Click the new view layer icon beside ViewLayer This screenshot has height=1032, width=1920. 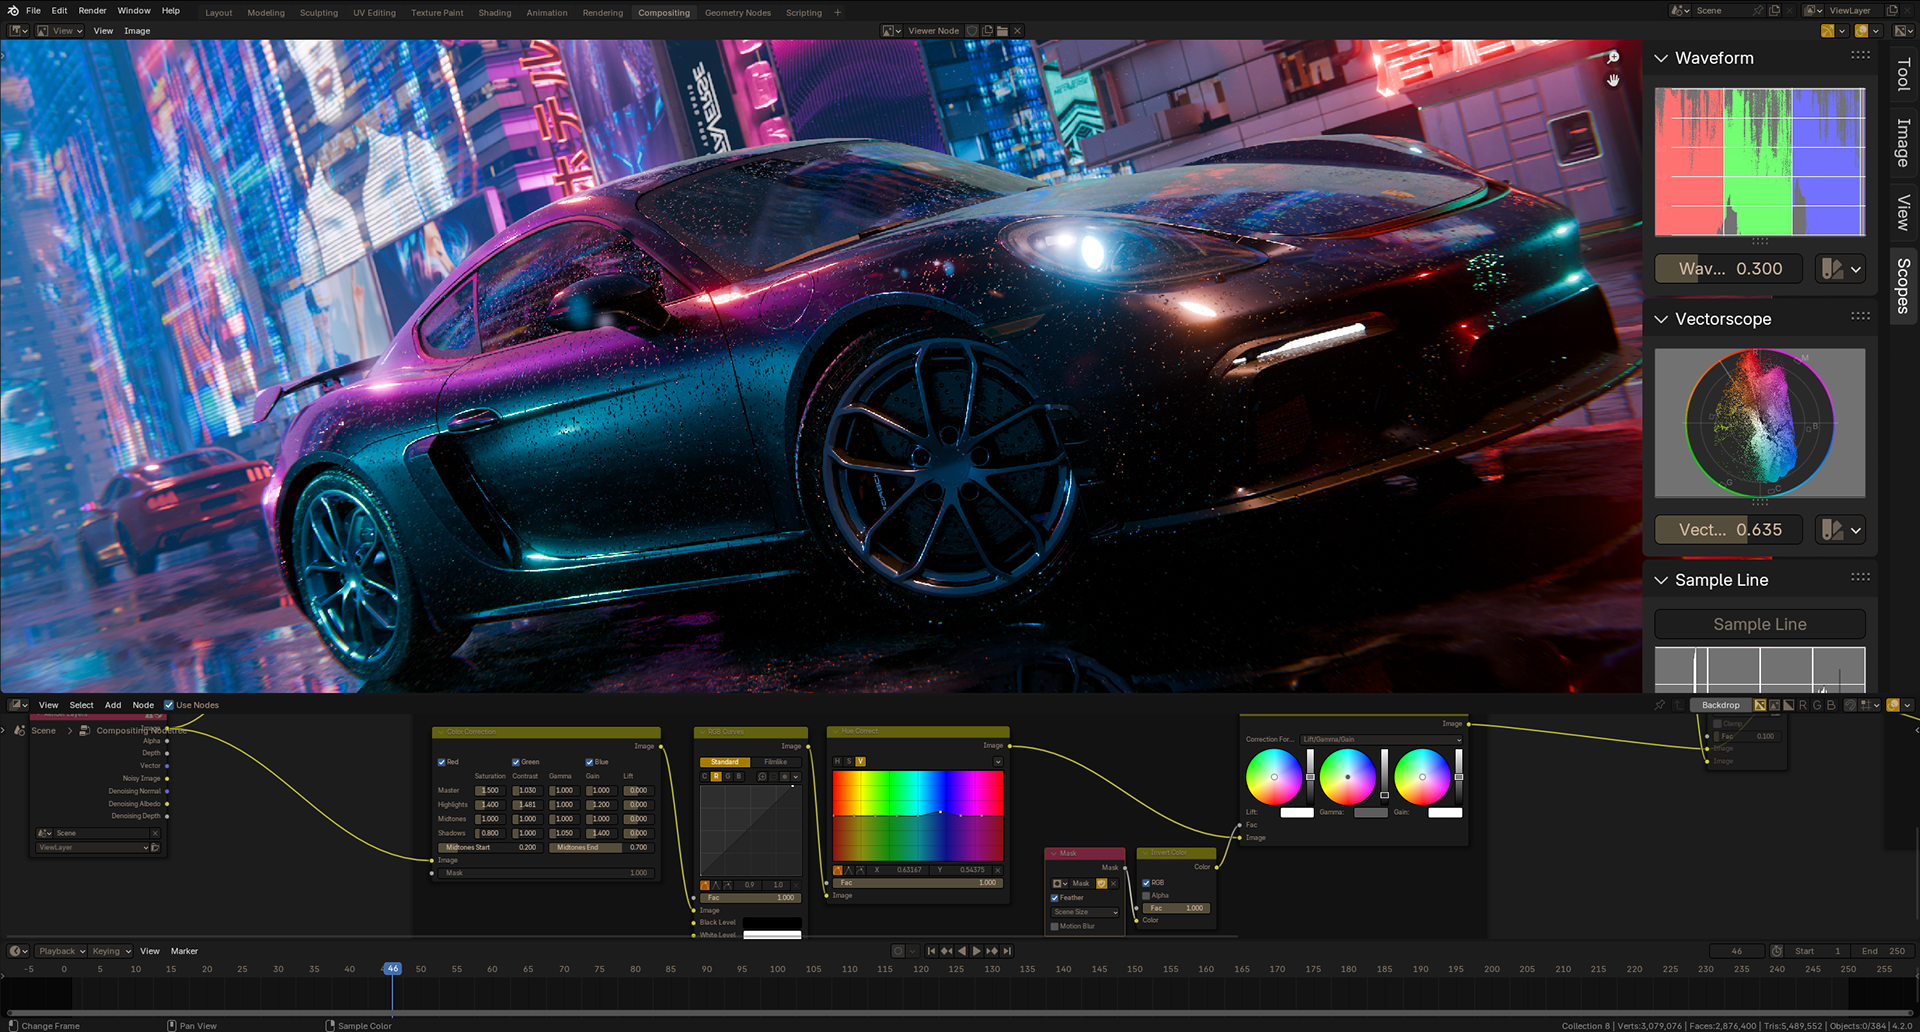[x=1892, y=11]
